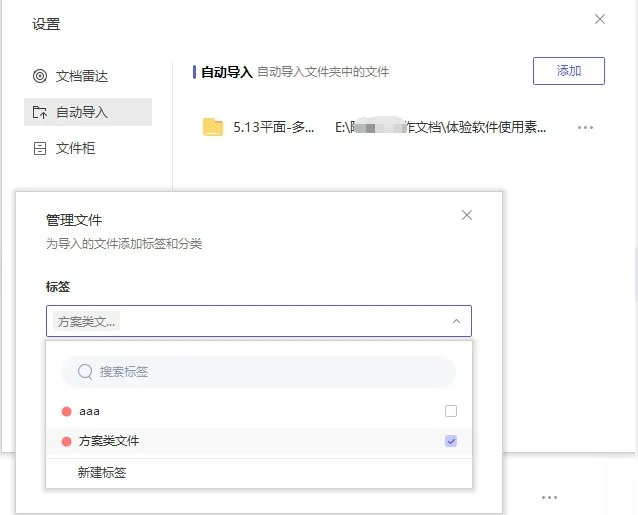This screenshot has width=638, height=515.
Task: Close the 设置 window
Action: 600,19
